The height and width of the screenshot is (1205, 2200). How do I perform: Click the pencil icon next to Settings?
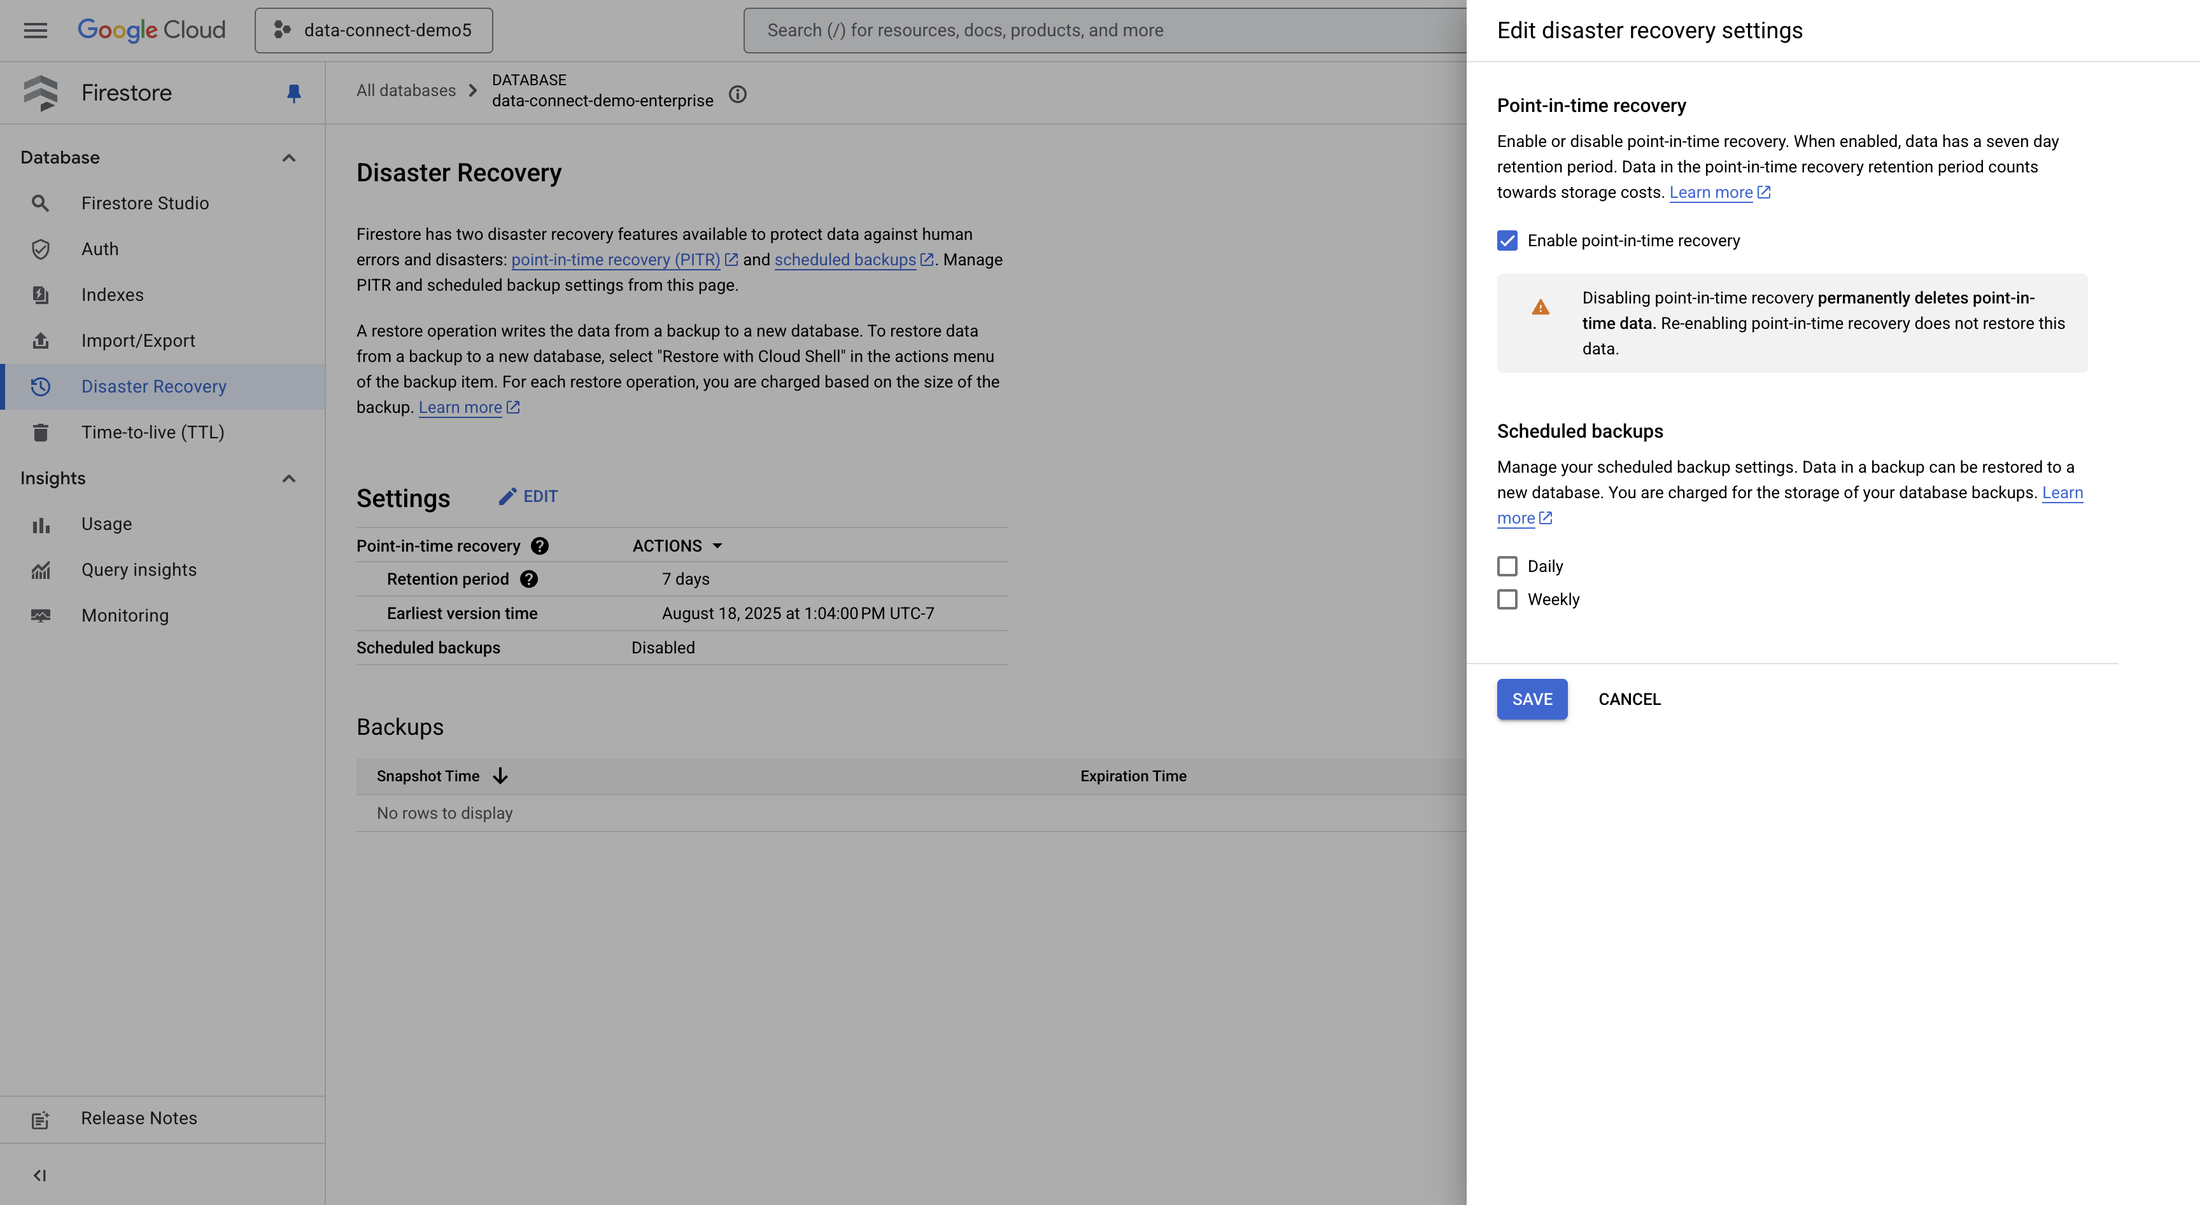pyautogui.click(x=508, y=496)
